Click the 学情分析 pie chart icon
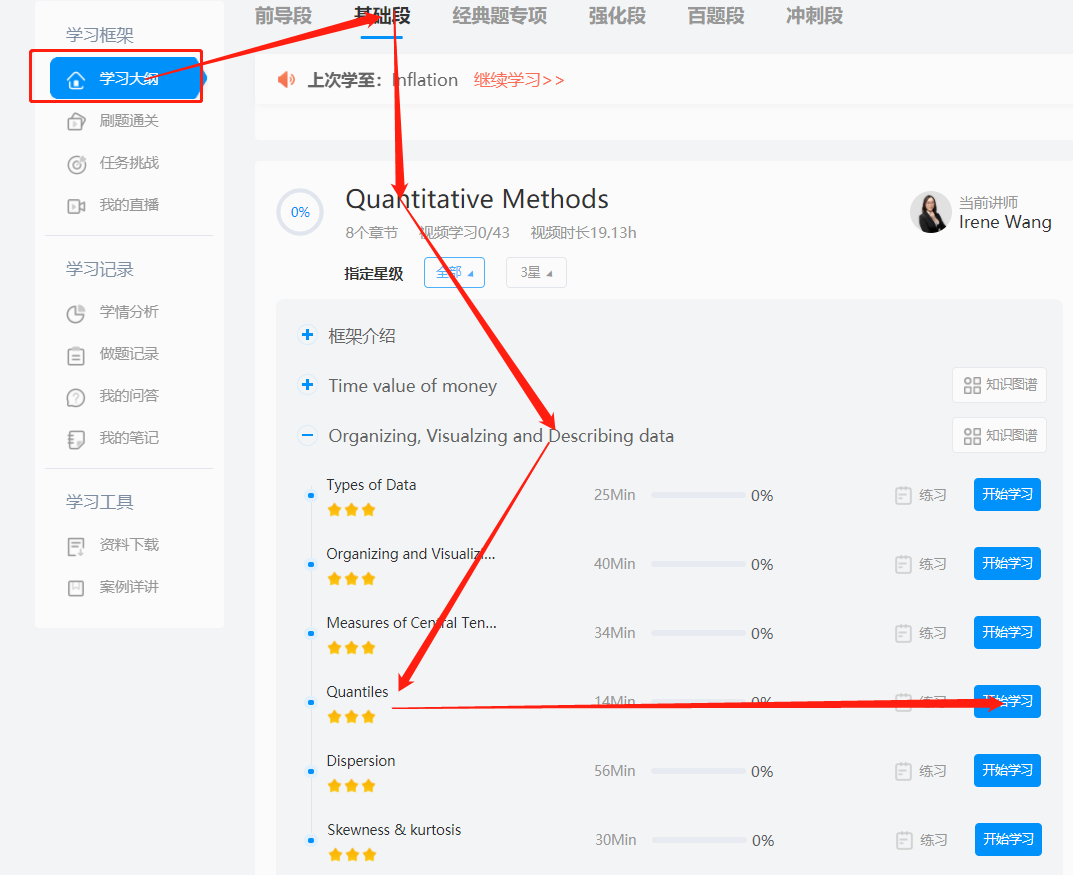Image resolution: width=1073 pixels, height=875 pixels. pos(76,313)
